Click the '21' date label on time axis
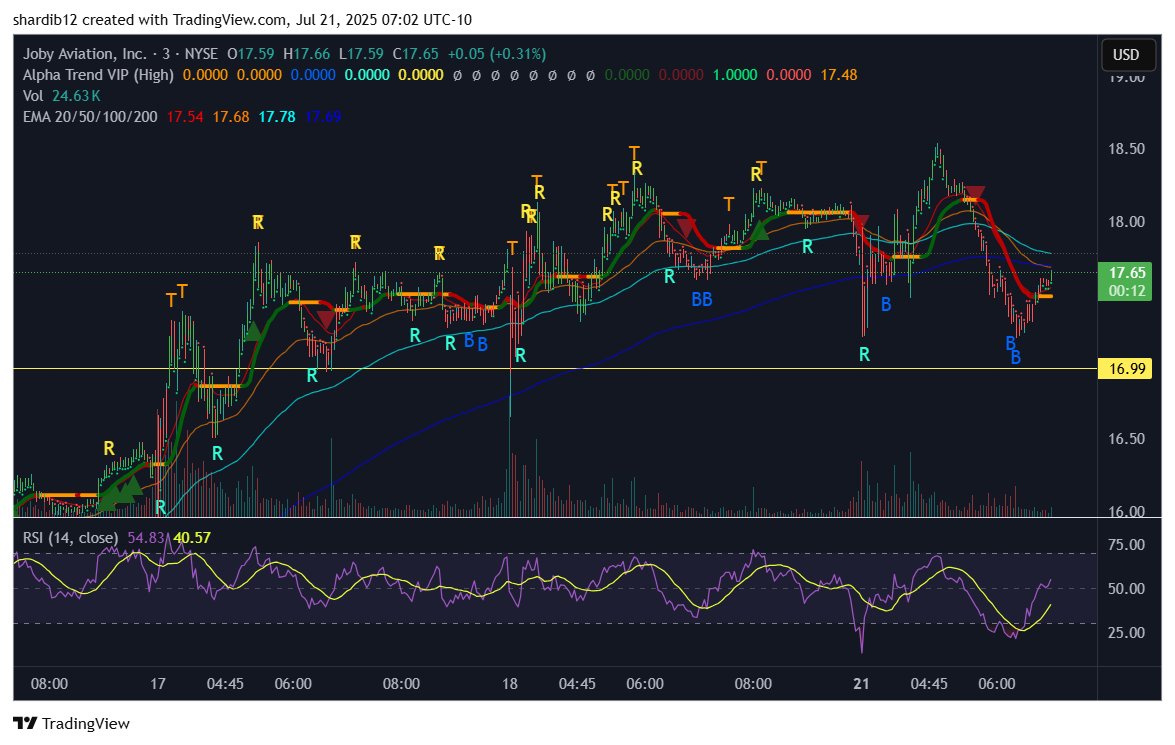1175x745 pixels. pyautogui.click(x=861, y=684)
